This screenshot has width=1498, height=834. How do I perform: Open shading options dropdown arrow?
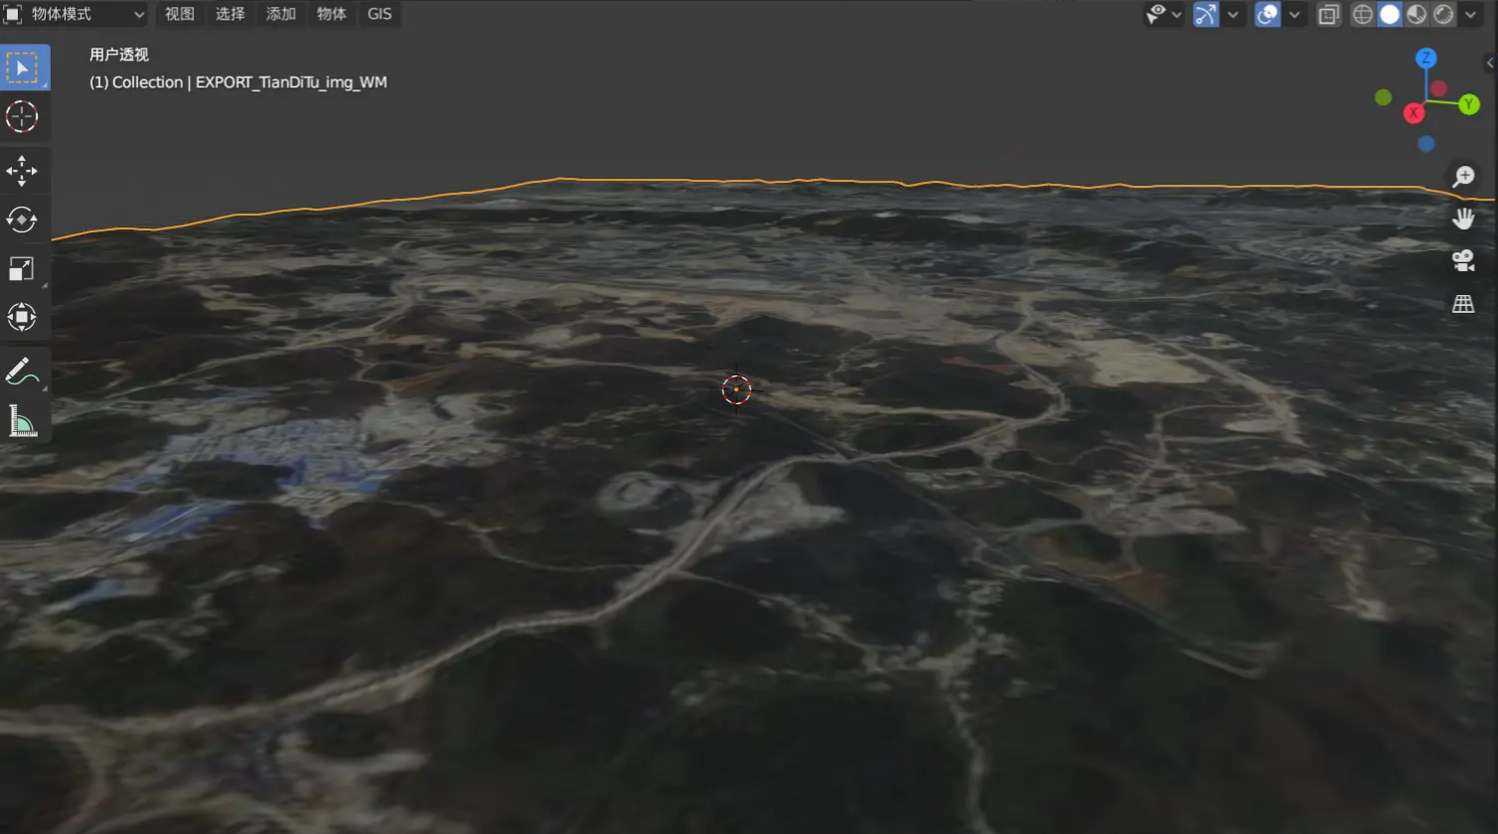pos(1470,14)
